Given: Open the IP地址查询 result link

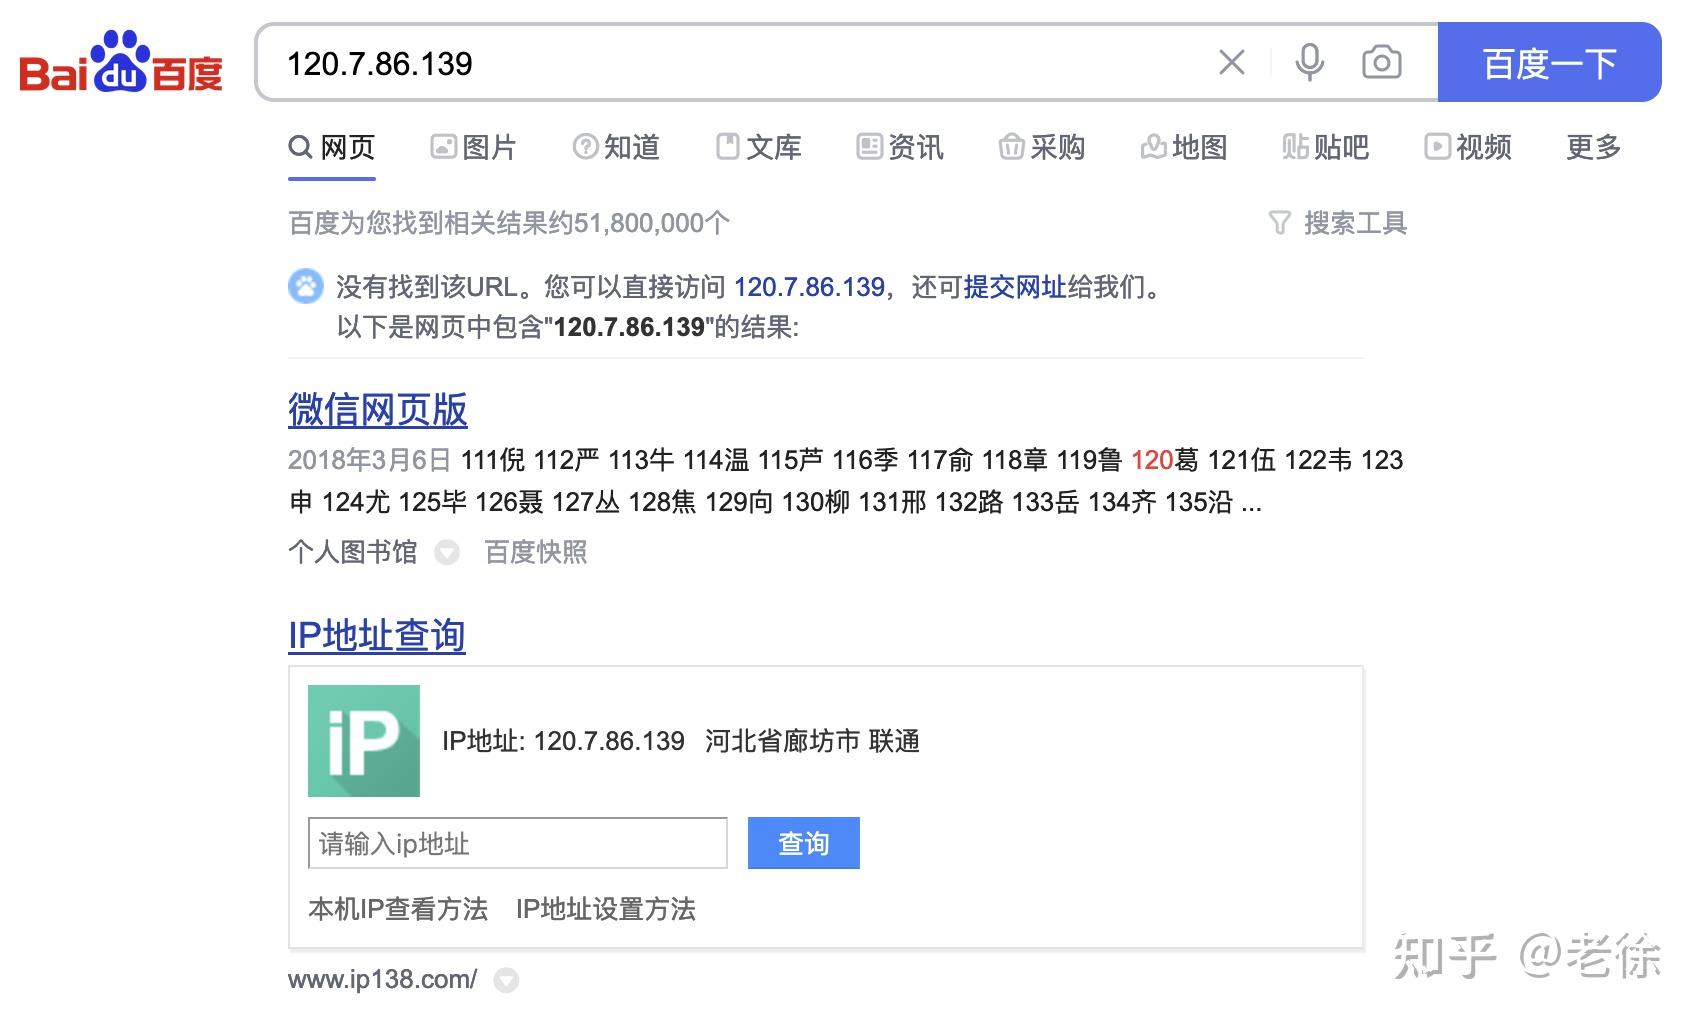Looking at the screenshot, I should 375,634.
